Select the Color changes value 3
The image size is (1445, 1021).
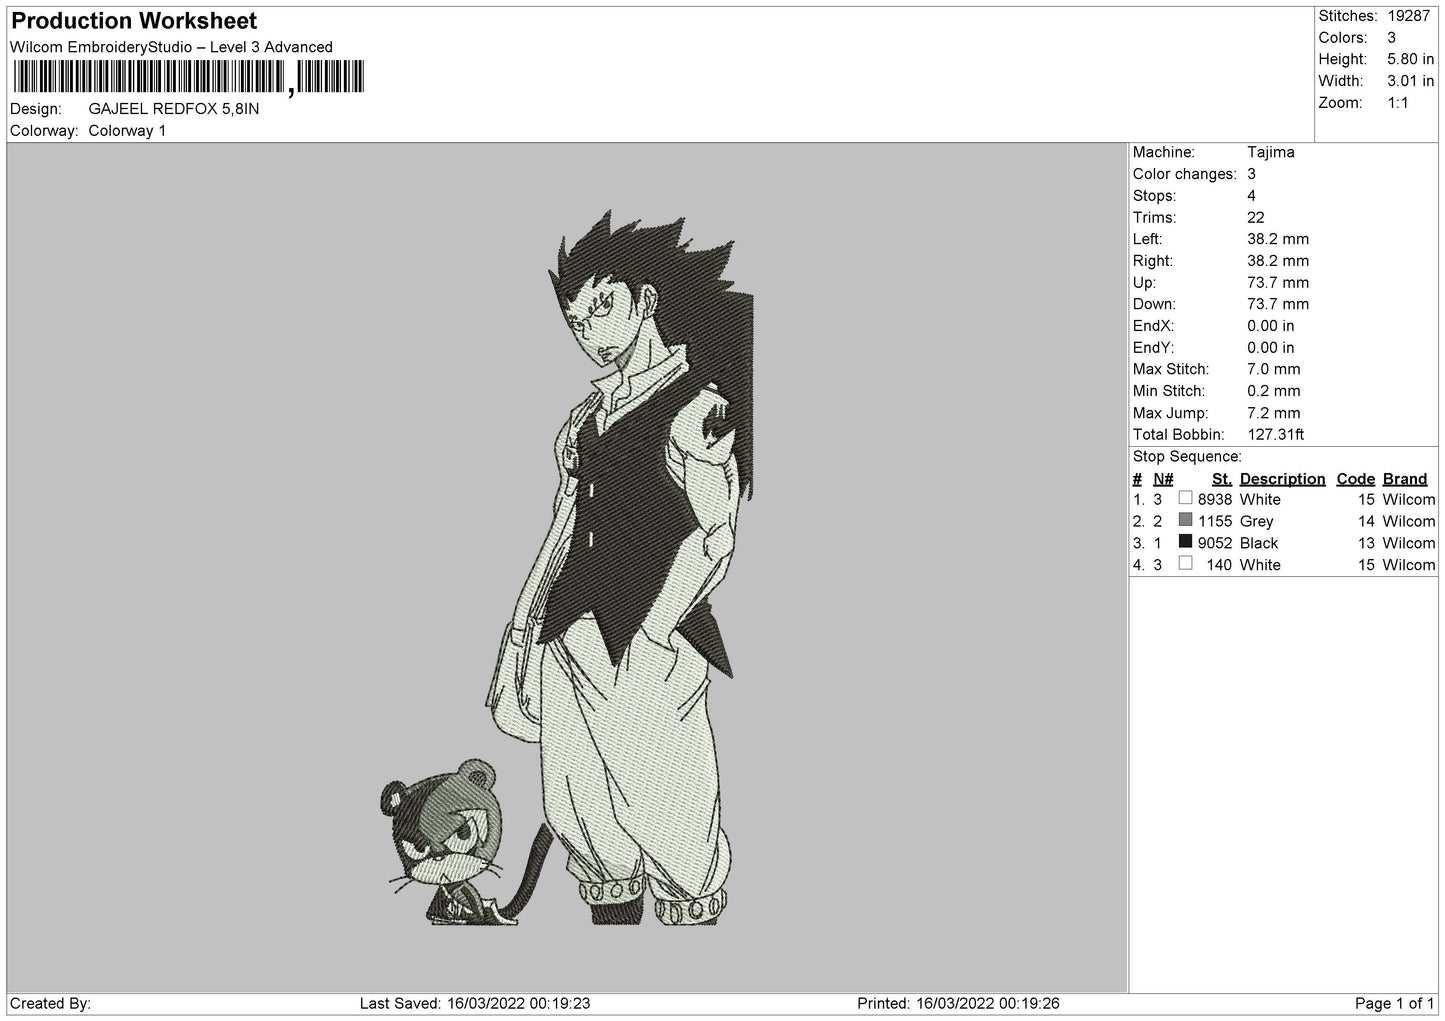tap(1252, 174)
